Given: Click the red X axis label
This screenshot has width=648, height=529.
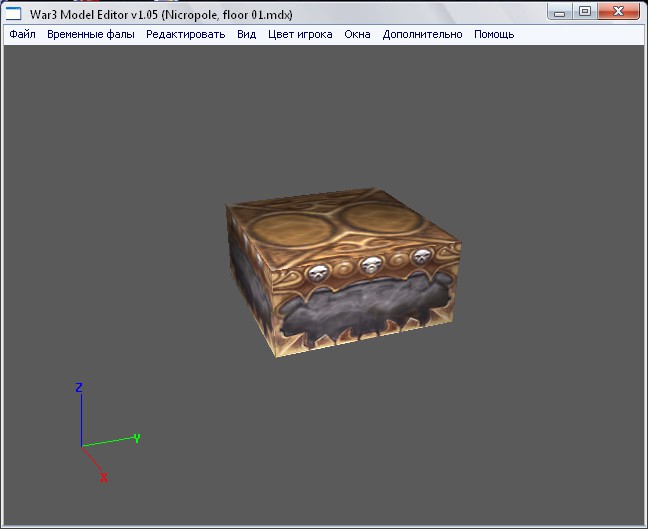Looking at the screenshot, I should [104, 478].
